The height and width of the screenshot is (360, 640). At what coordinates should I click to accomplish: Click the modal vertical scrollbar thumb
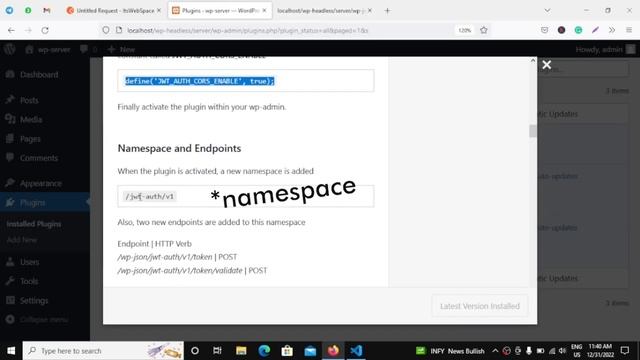(533, 131)
